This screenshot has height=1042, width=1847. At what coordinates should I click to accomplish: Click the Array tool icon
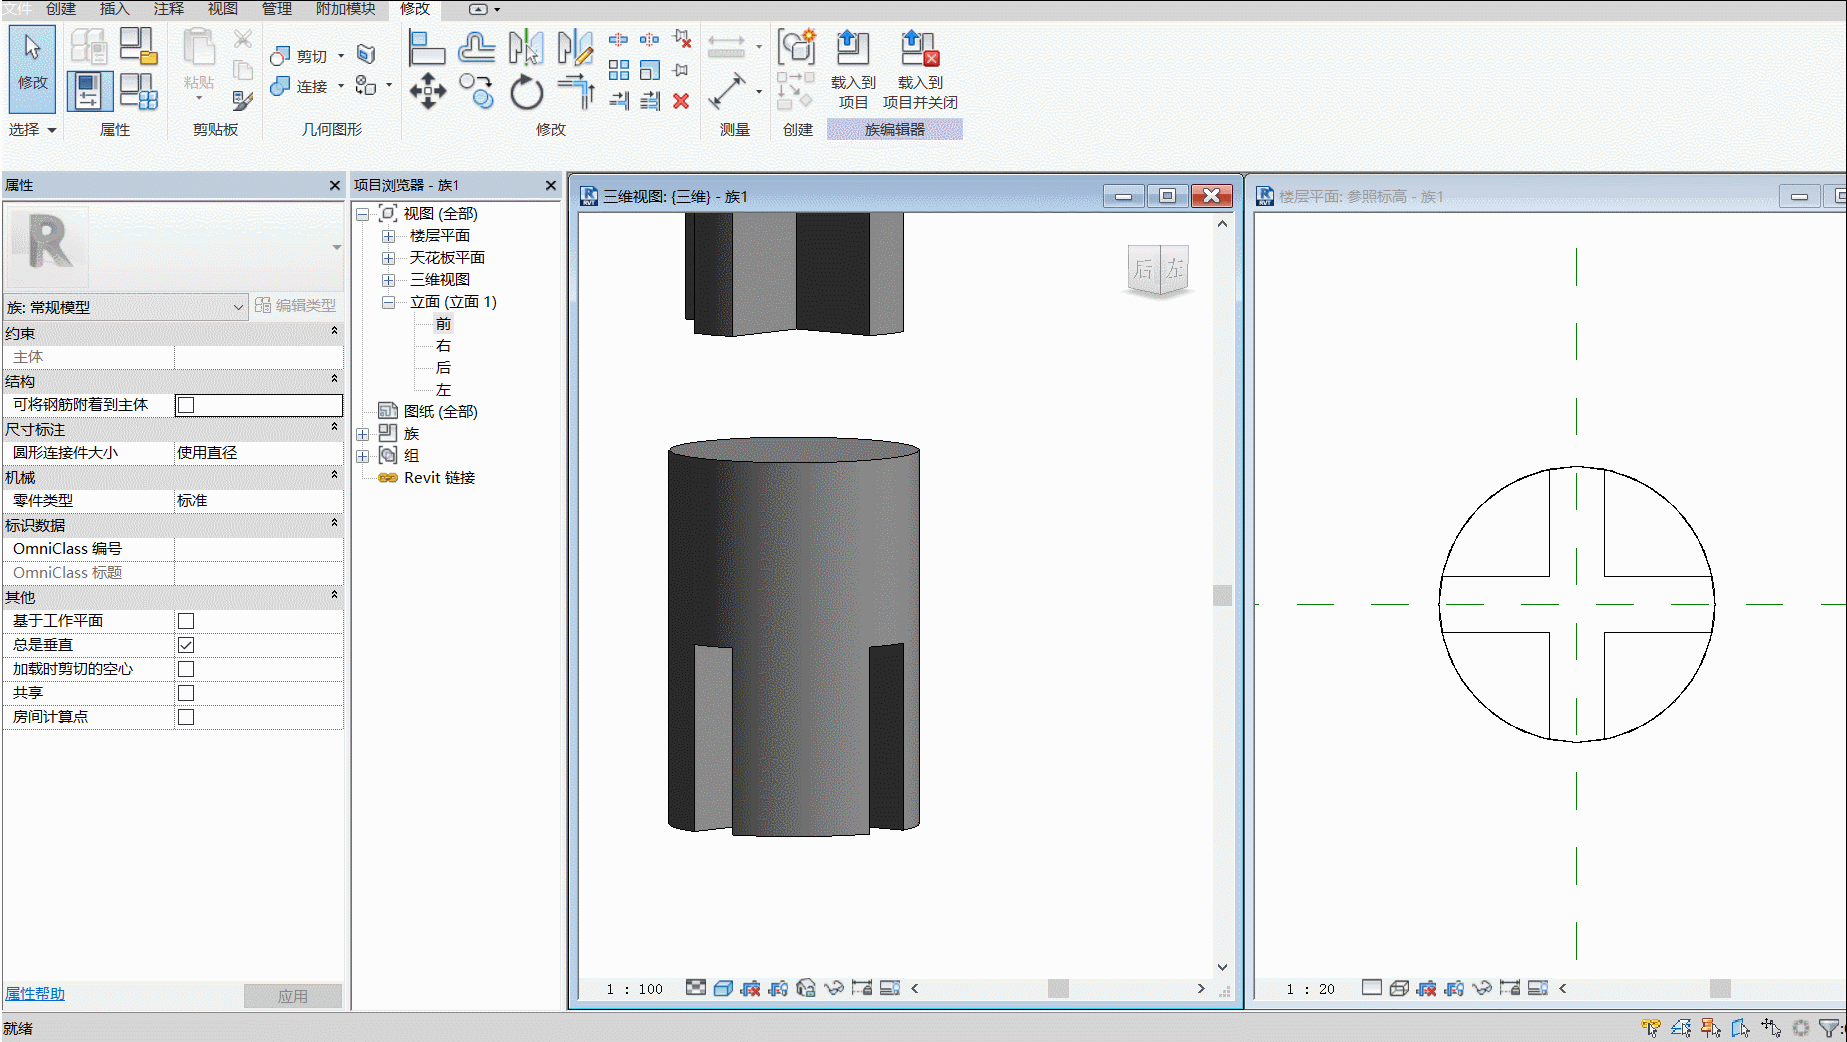click(x=619, y=70)
